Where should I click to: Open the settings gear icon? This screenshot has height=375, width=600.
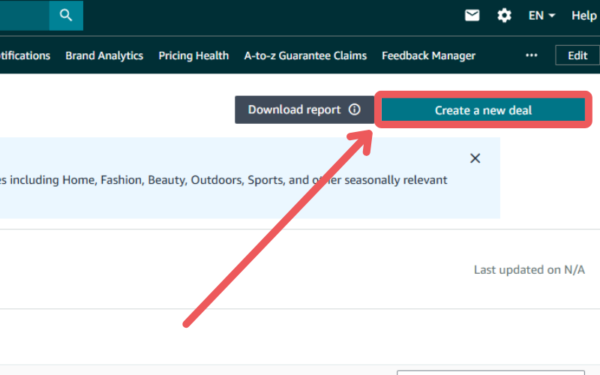(x=504, y=16)
